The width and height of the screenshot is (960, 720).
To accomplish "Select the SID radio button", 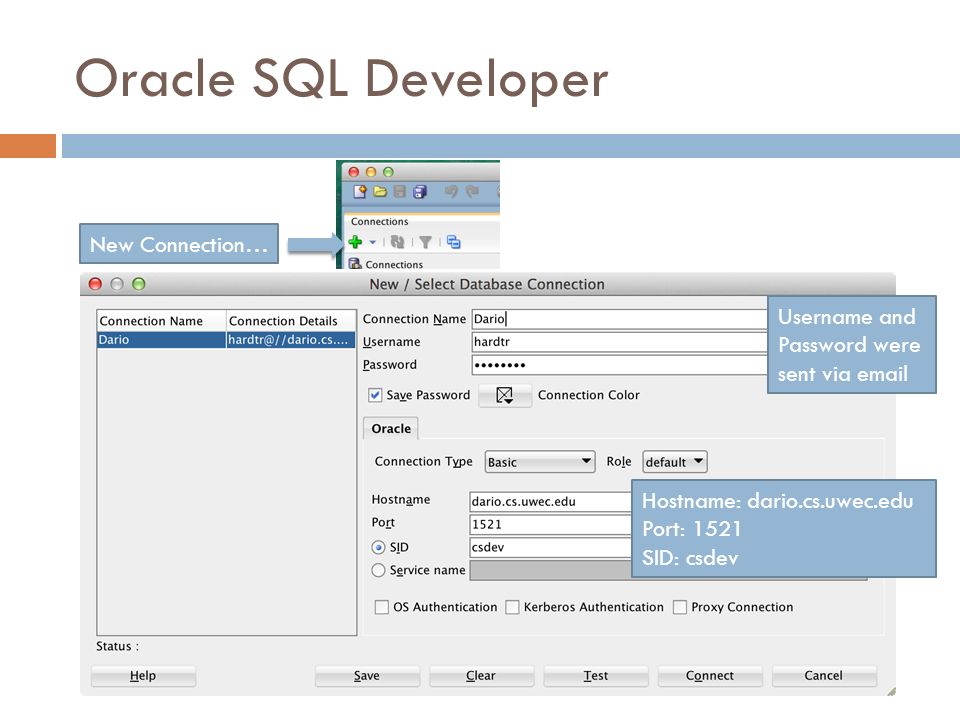I will 378,547.
